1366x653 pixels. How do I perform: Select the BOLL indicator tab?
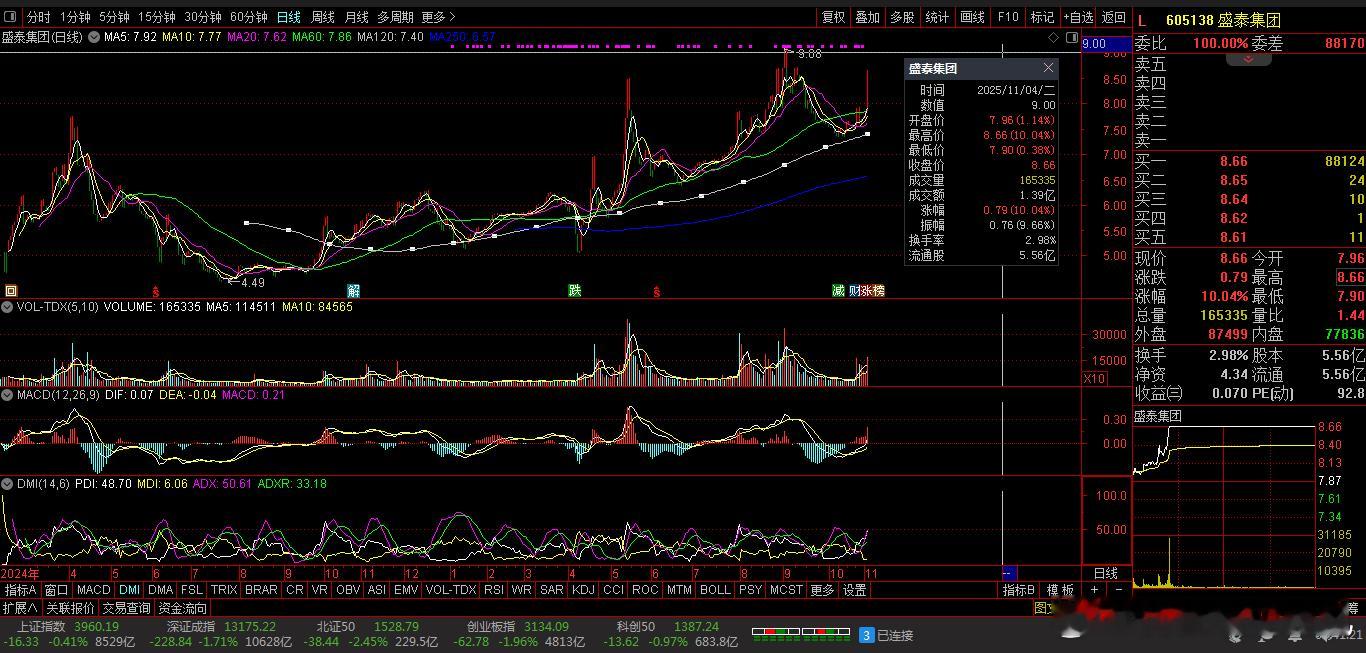(715, 591)
